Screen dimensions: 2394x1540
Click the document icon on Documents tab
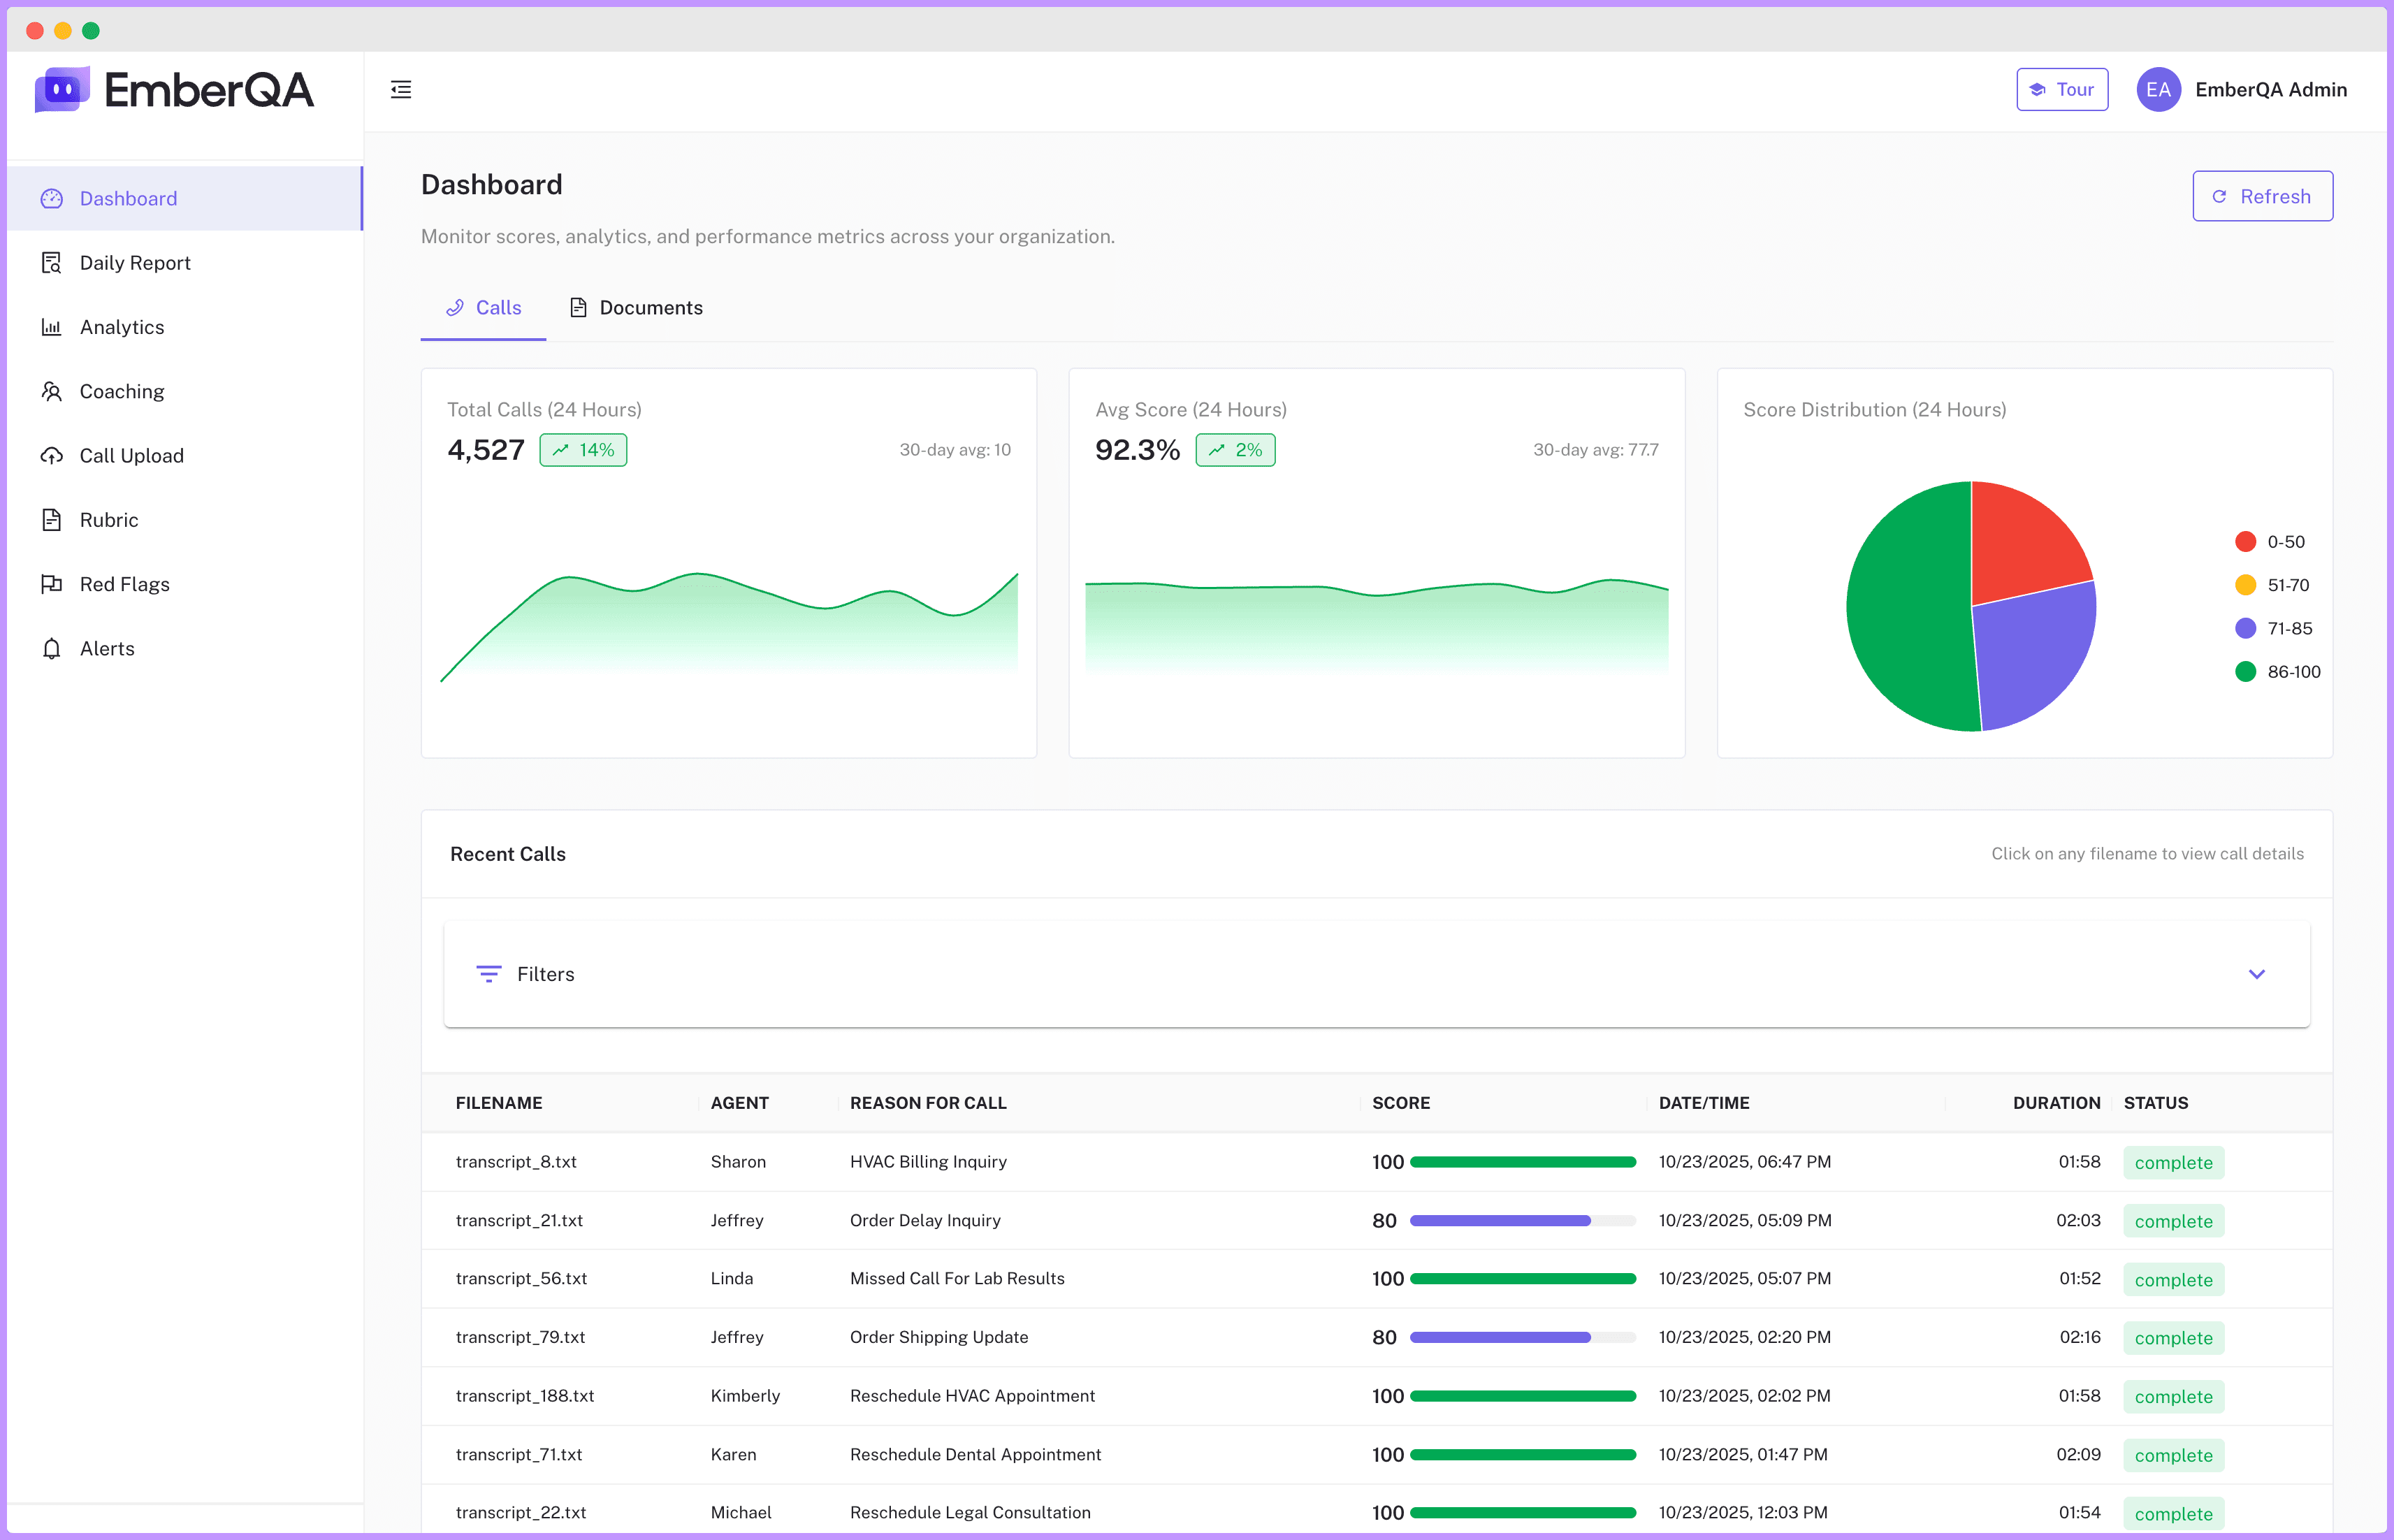tap(578, 308)
